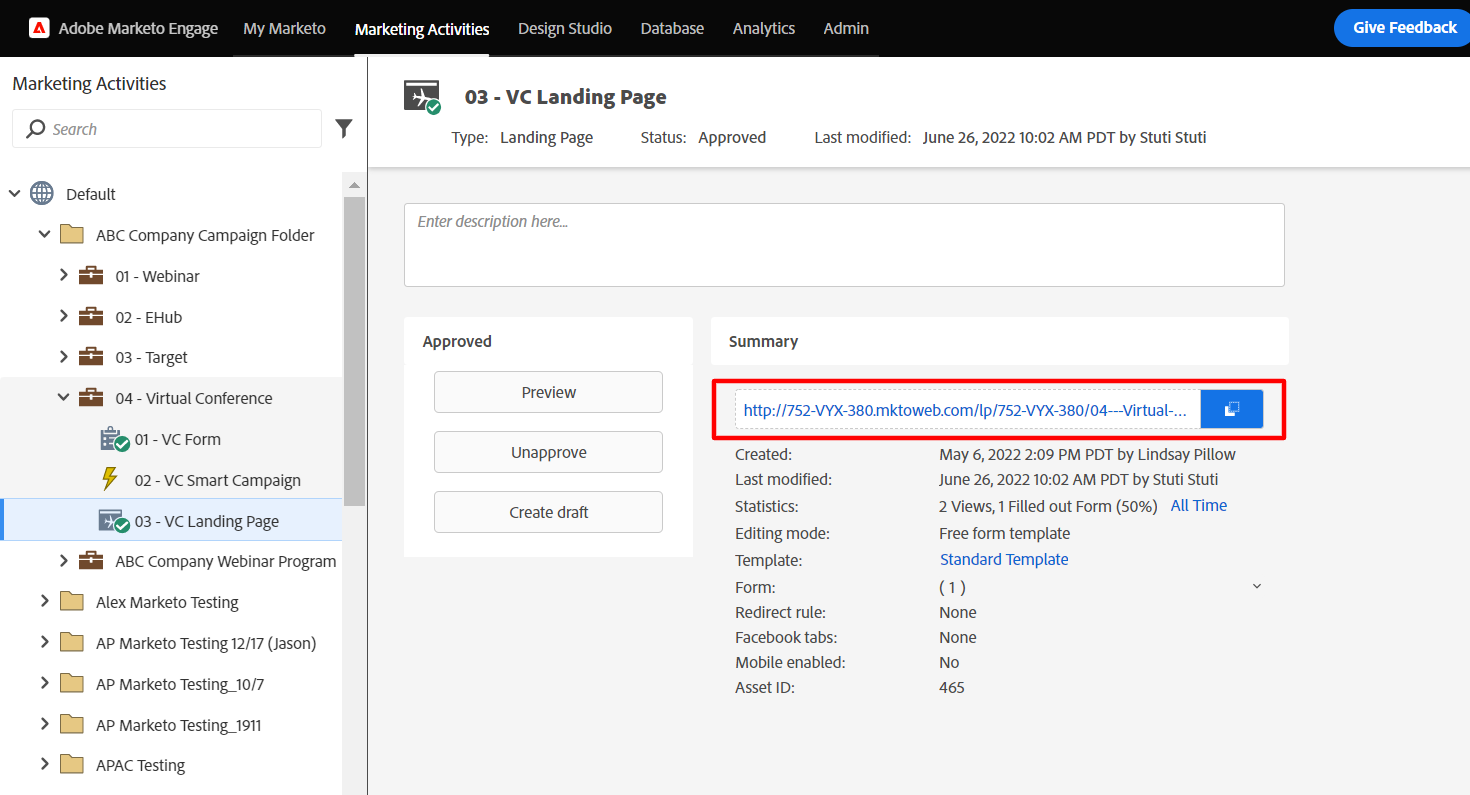The width and height of the screenshot is (1470, 795).
Task: Click the Create draft button
Action: coord(548,512)
